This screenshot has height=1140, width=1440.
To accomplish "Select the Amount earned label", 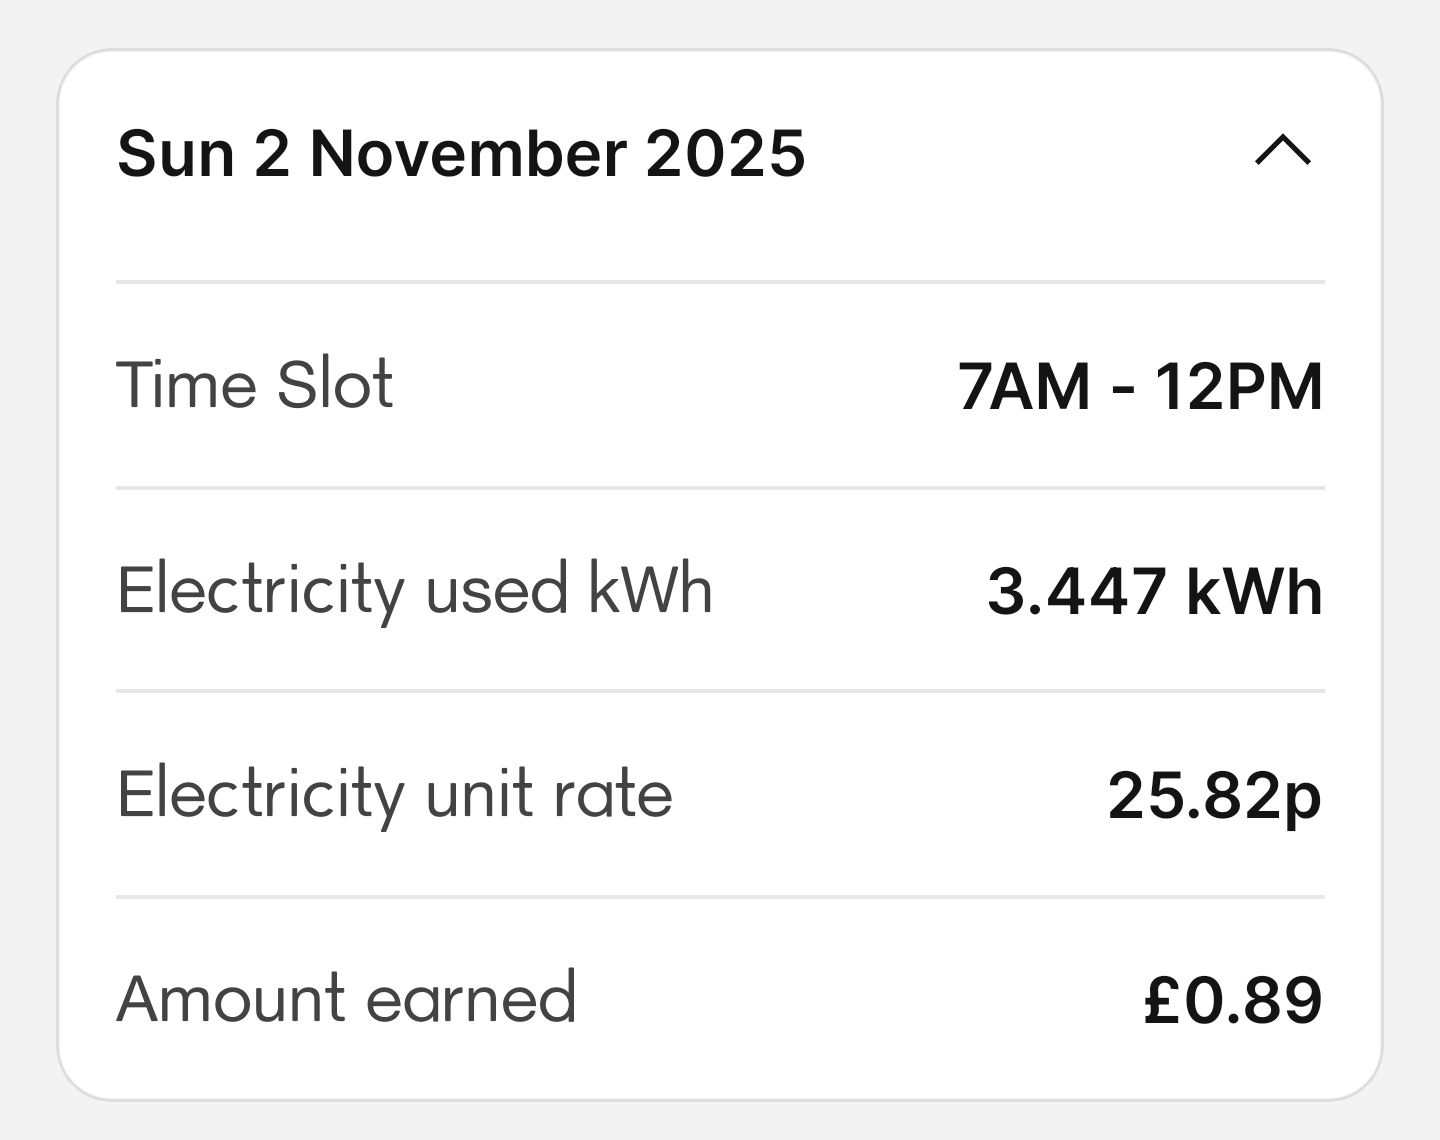I will pyautogui.click(x=346, y=999).
